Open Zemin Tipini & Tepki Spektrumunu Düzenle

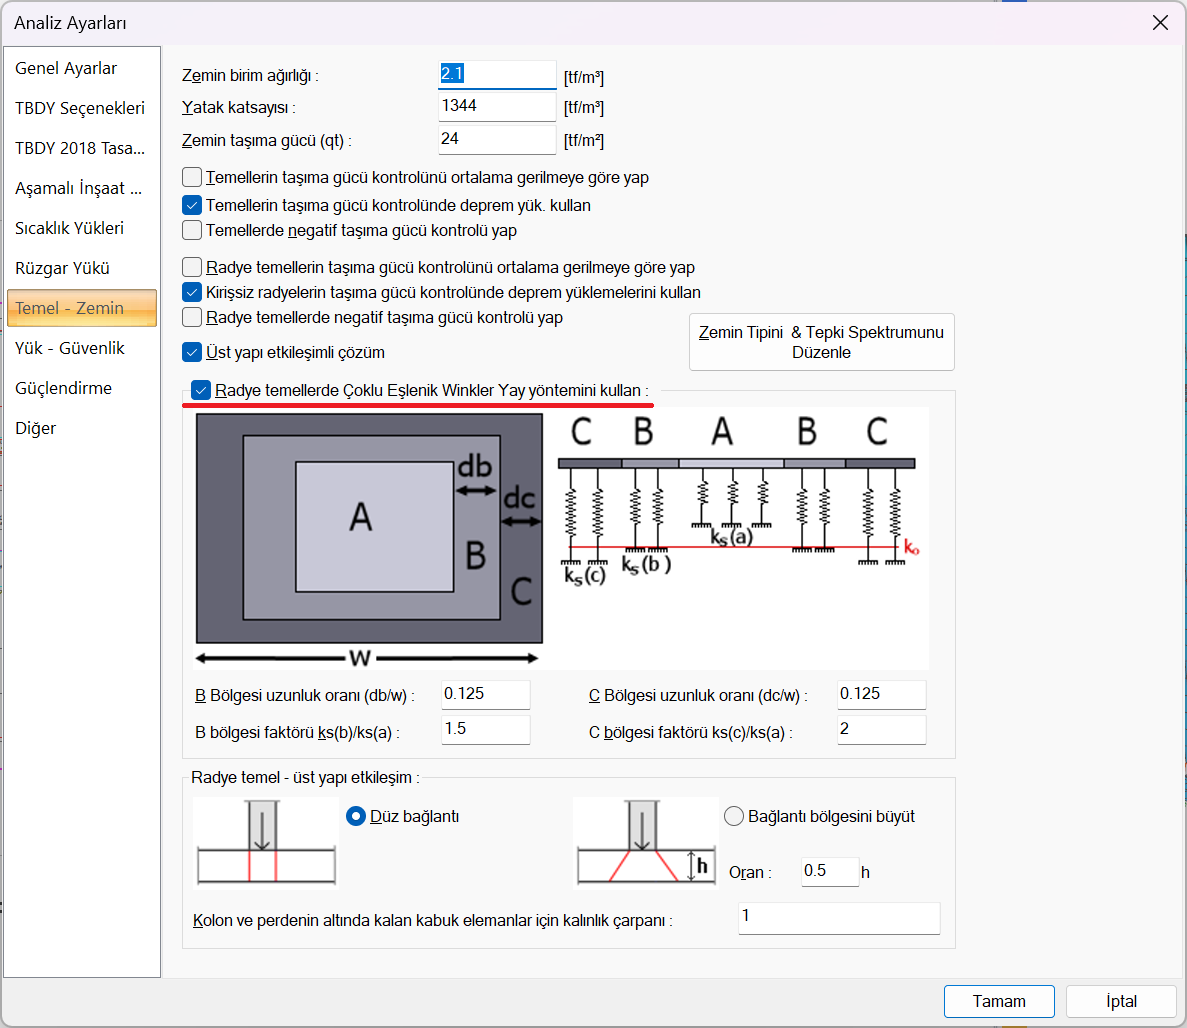pos(821,342)
